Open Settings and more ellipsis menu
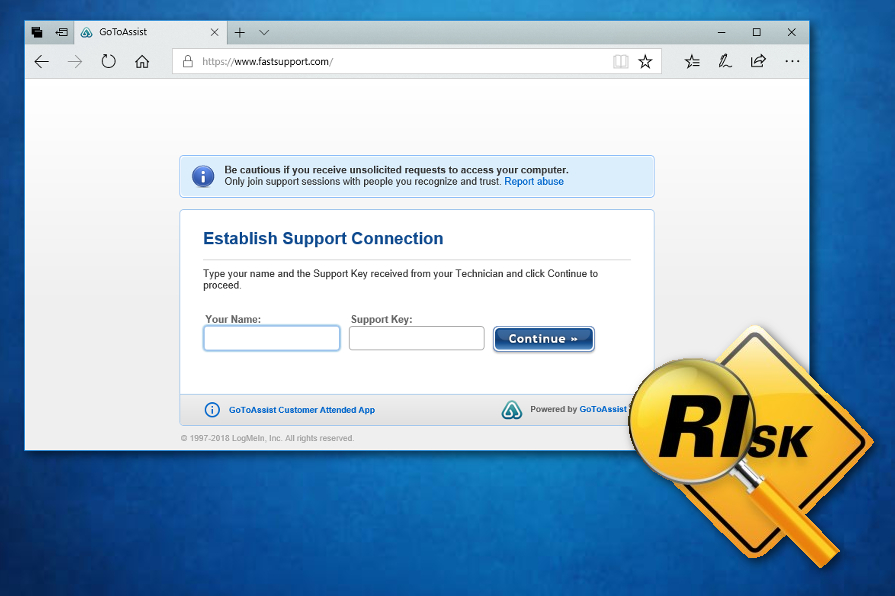Viewport: 895px width, 596px height. 792,61
